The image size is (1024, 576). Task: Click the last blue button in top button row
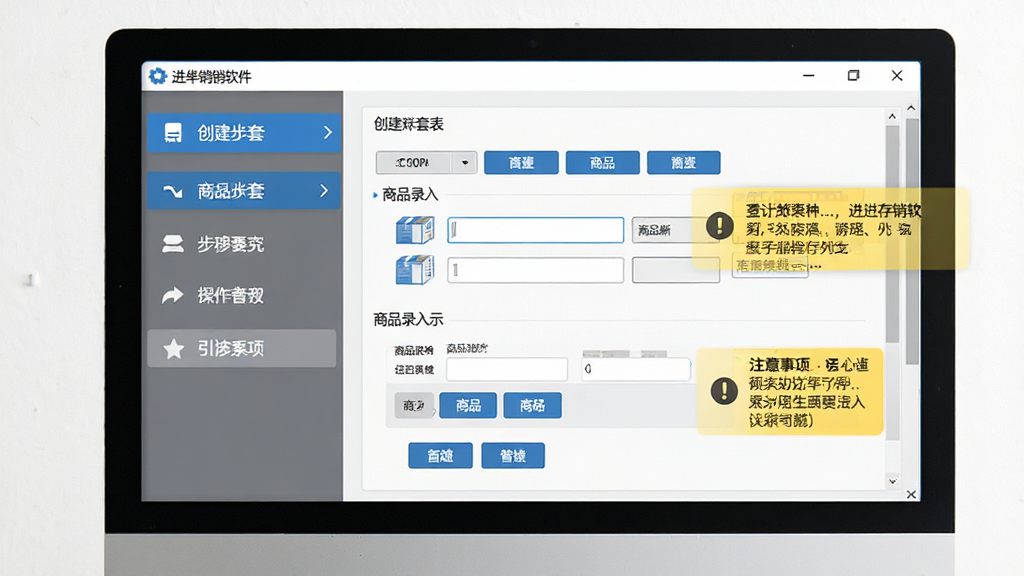point(684,163)
